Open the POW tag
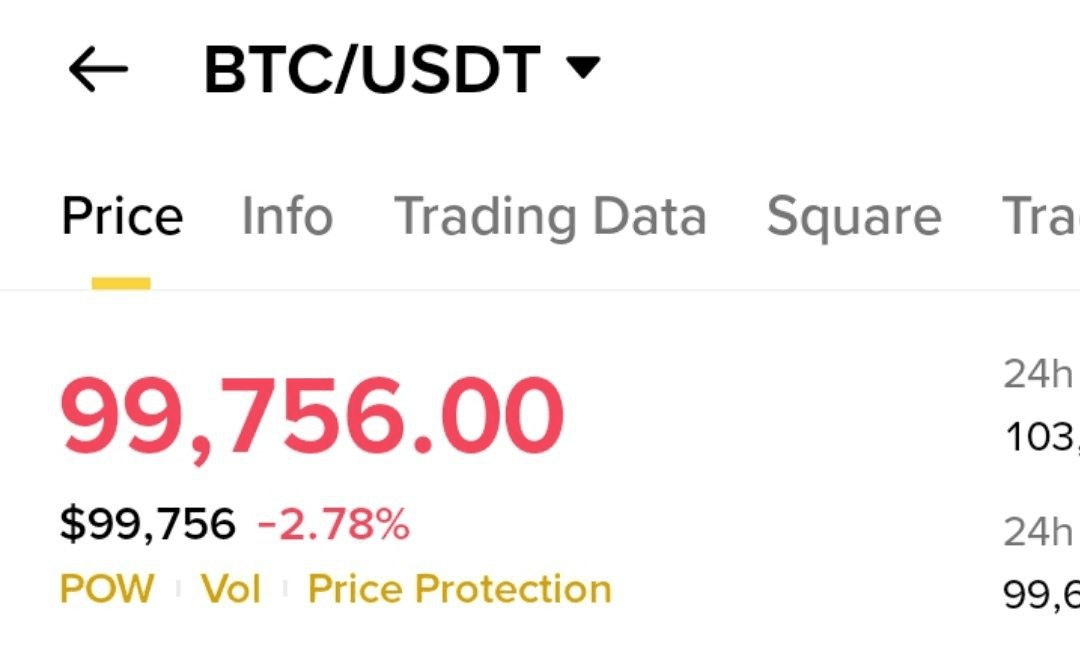The height and width of the screenshot is (664, 1080). coord(107,589)
